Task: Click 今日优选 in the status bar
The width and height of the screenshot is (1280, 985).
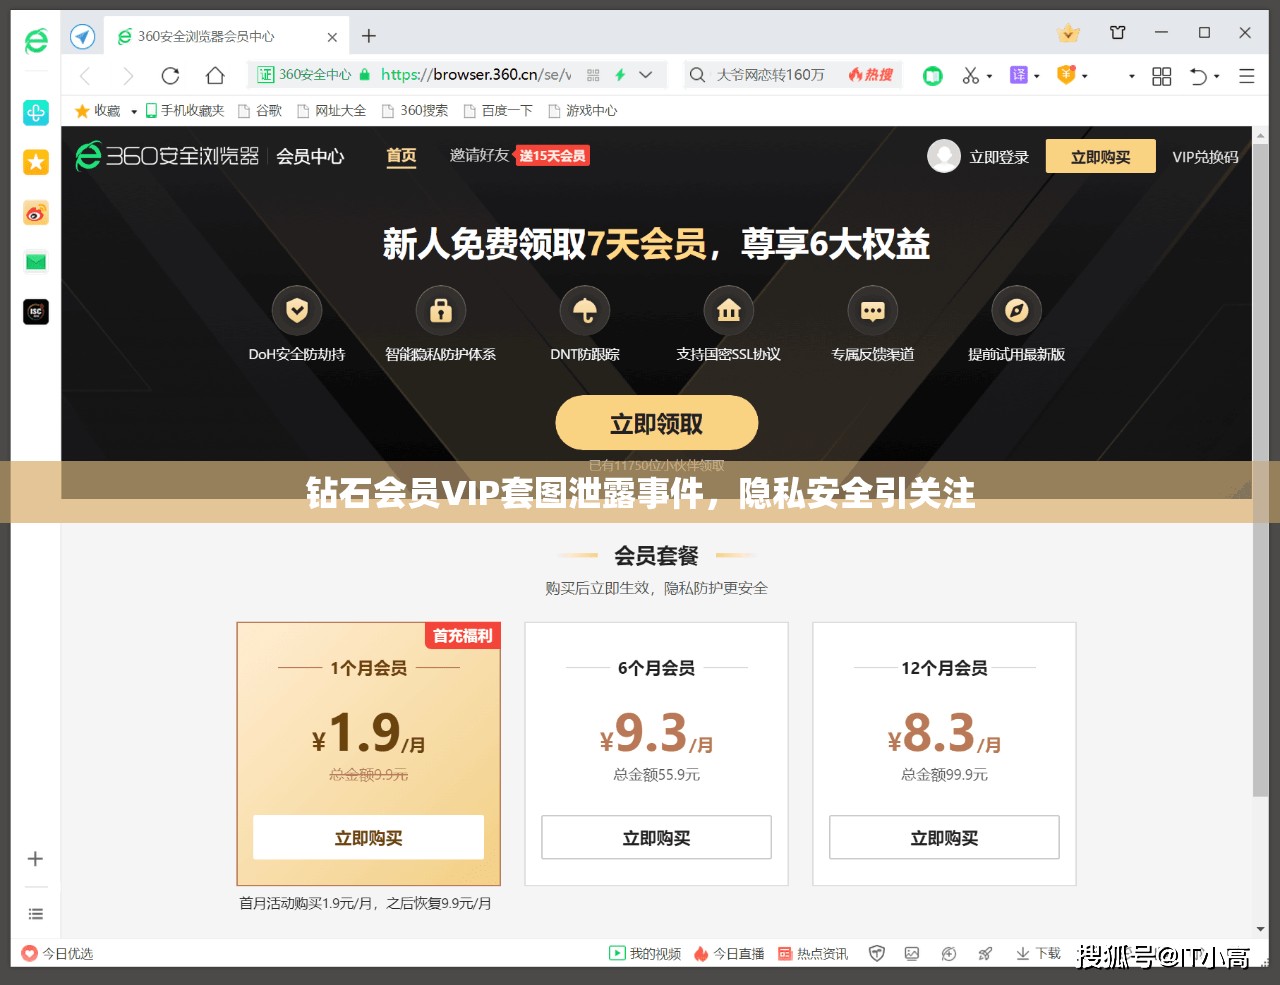Action: (x=58, y=954)
